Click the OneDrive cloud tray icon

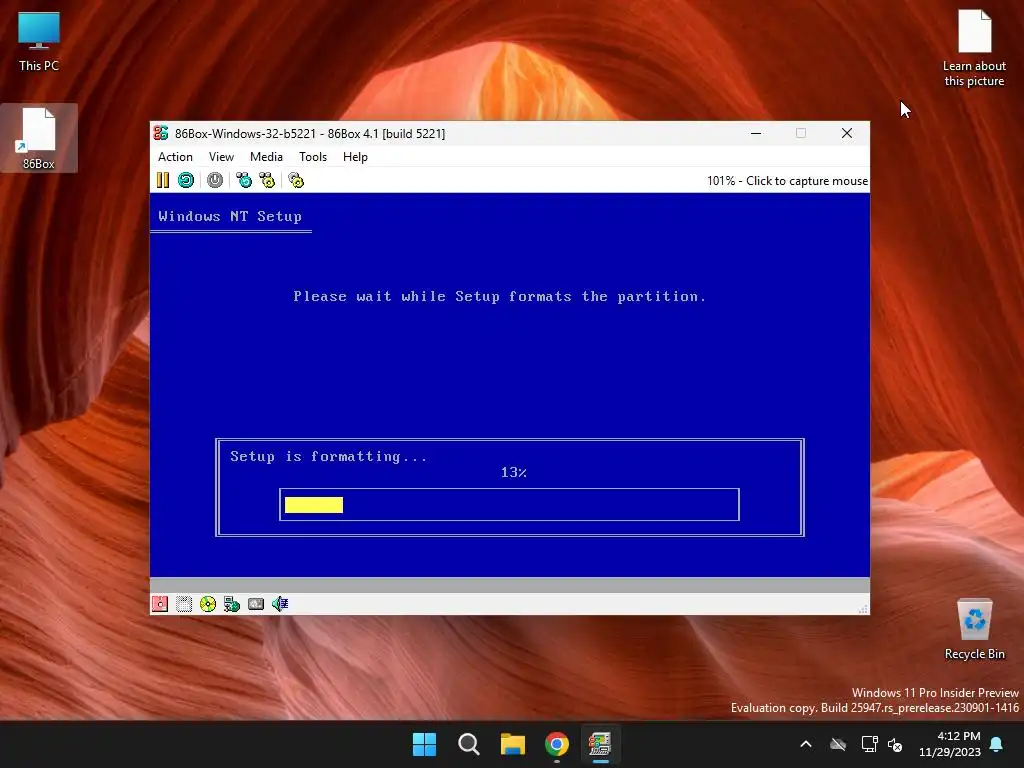click(x=838, y=744)
